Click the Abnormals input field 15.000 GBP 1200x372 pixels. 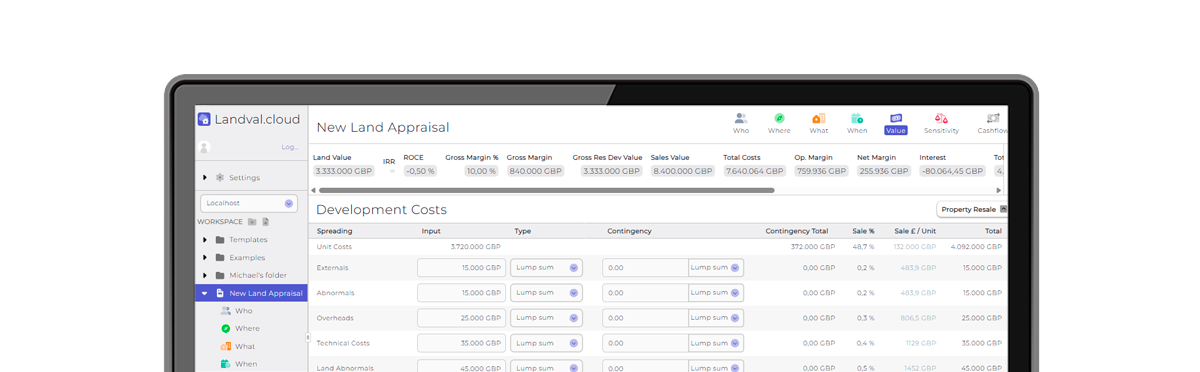461,293
